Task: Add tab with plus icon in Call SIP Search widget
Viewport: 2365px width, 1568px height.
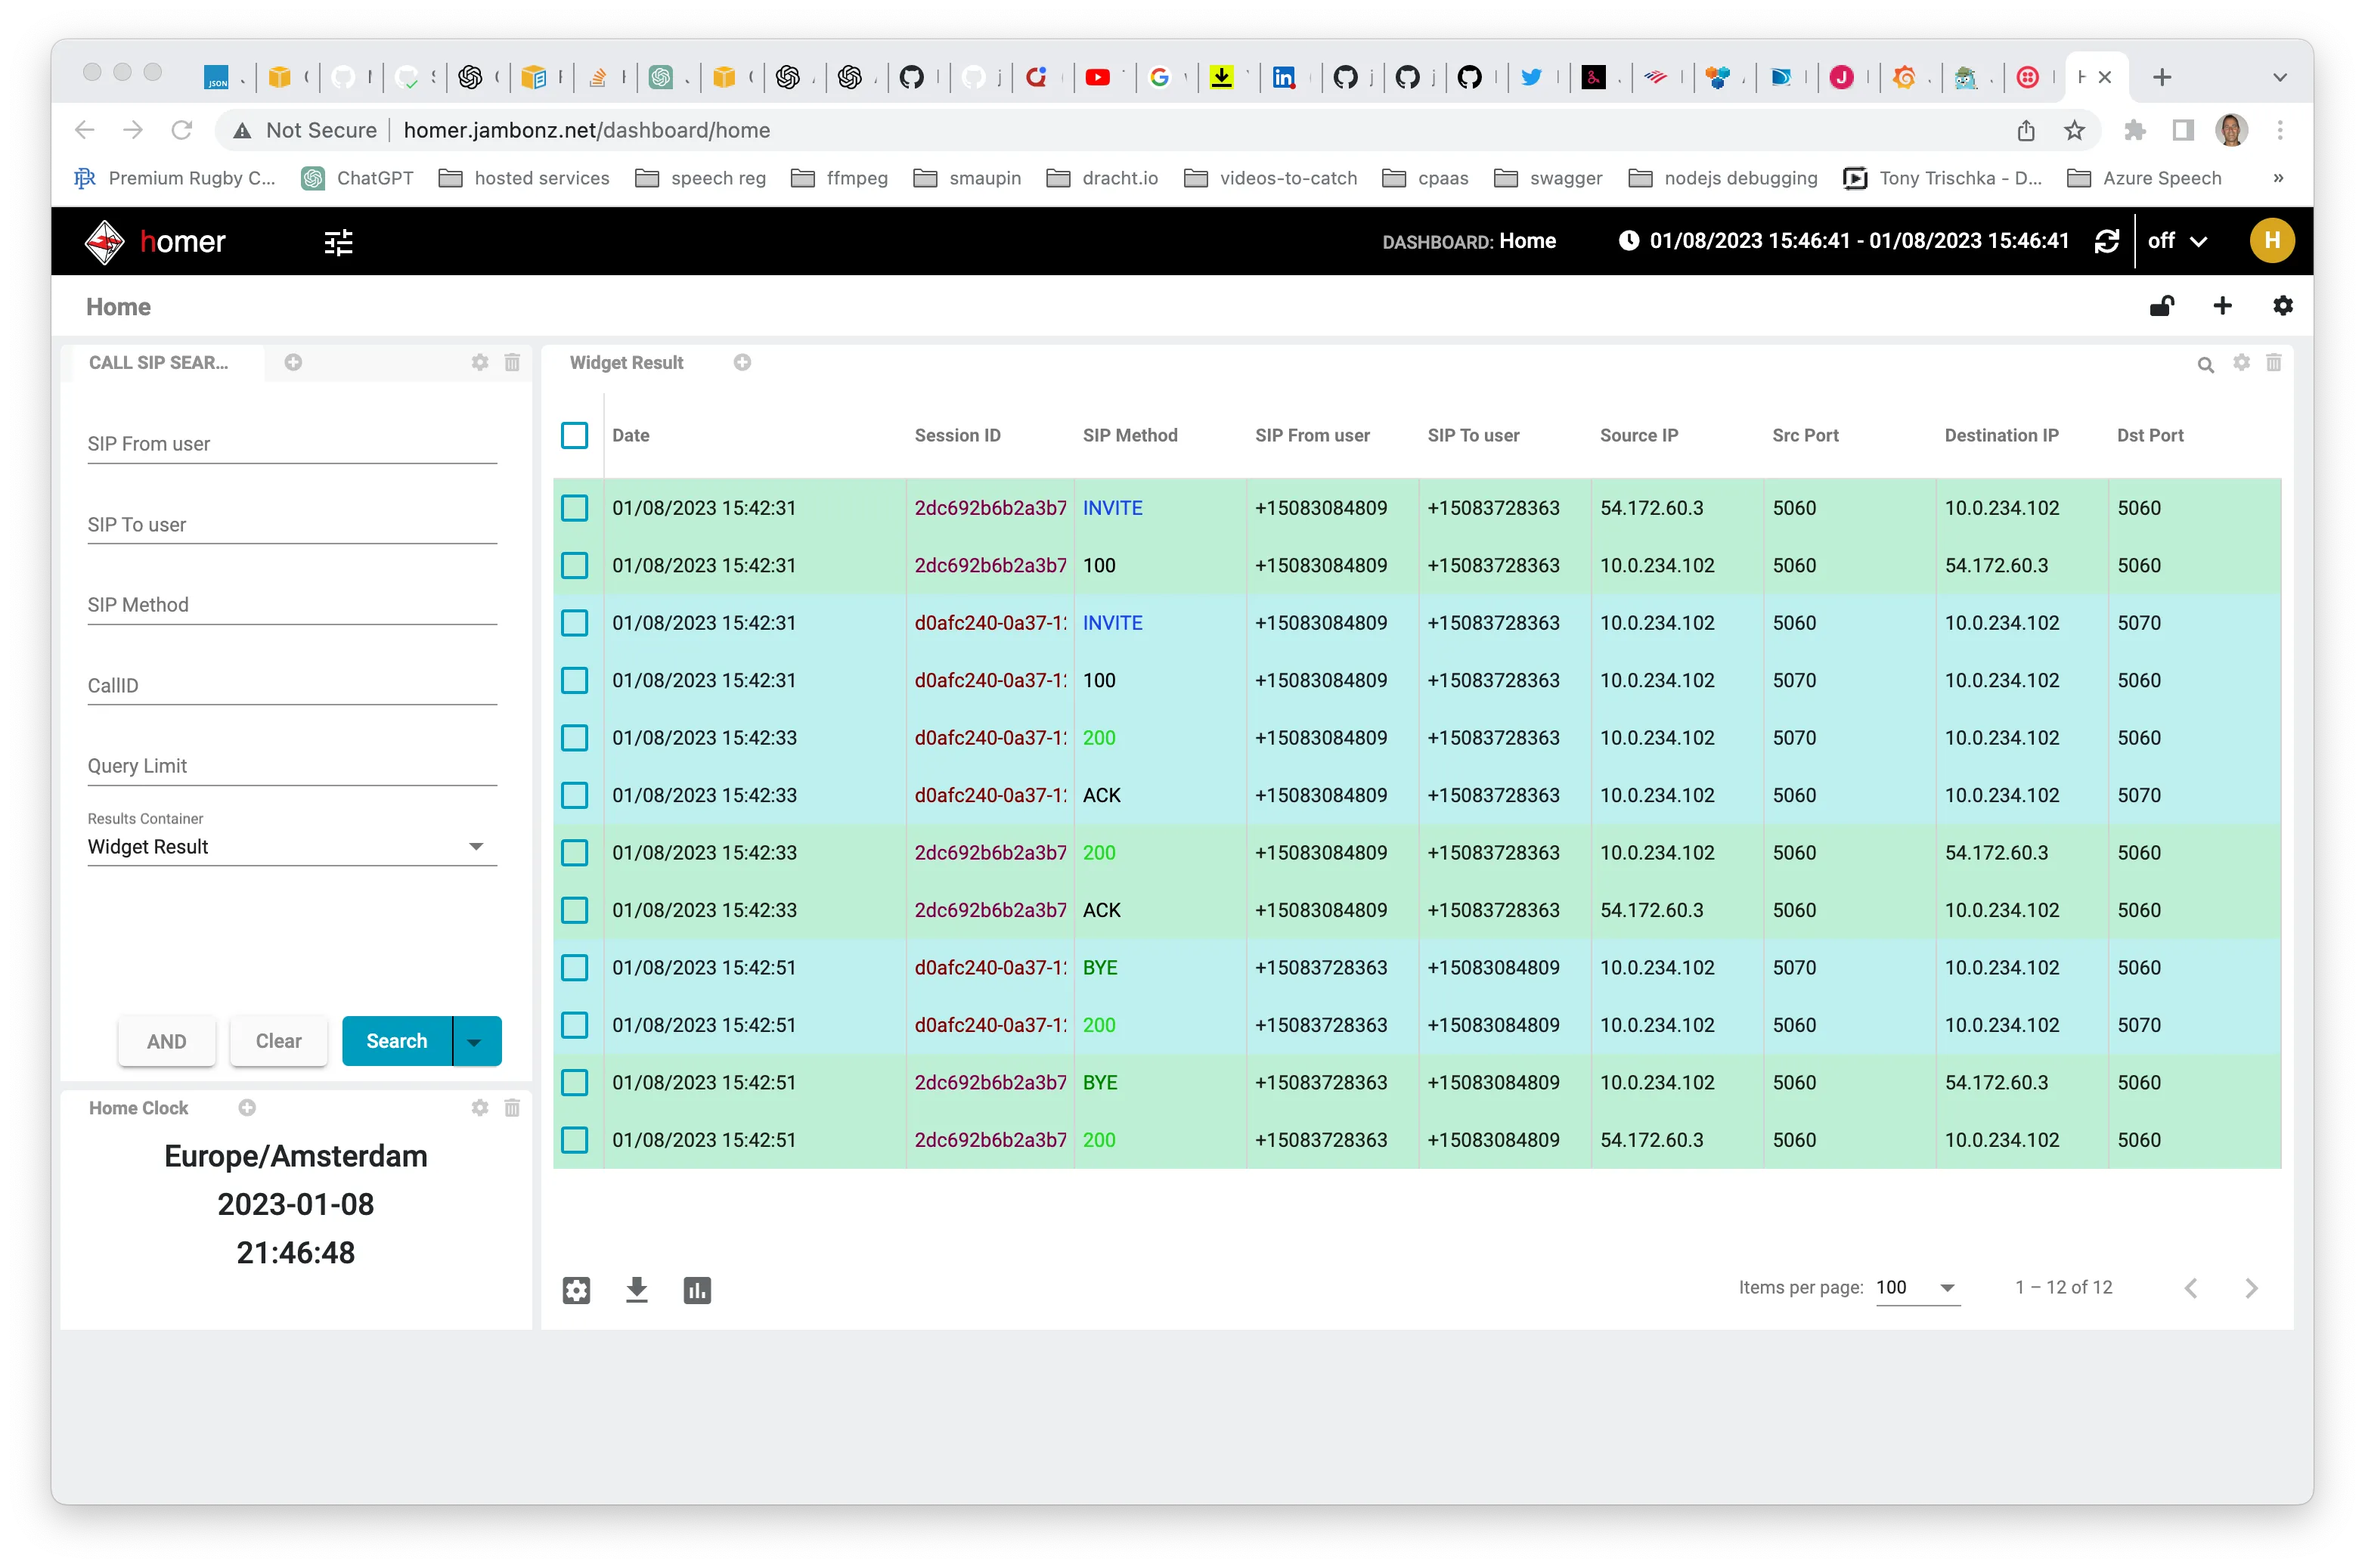Action: (x=293, y=362)
